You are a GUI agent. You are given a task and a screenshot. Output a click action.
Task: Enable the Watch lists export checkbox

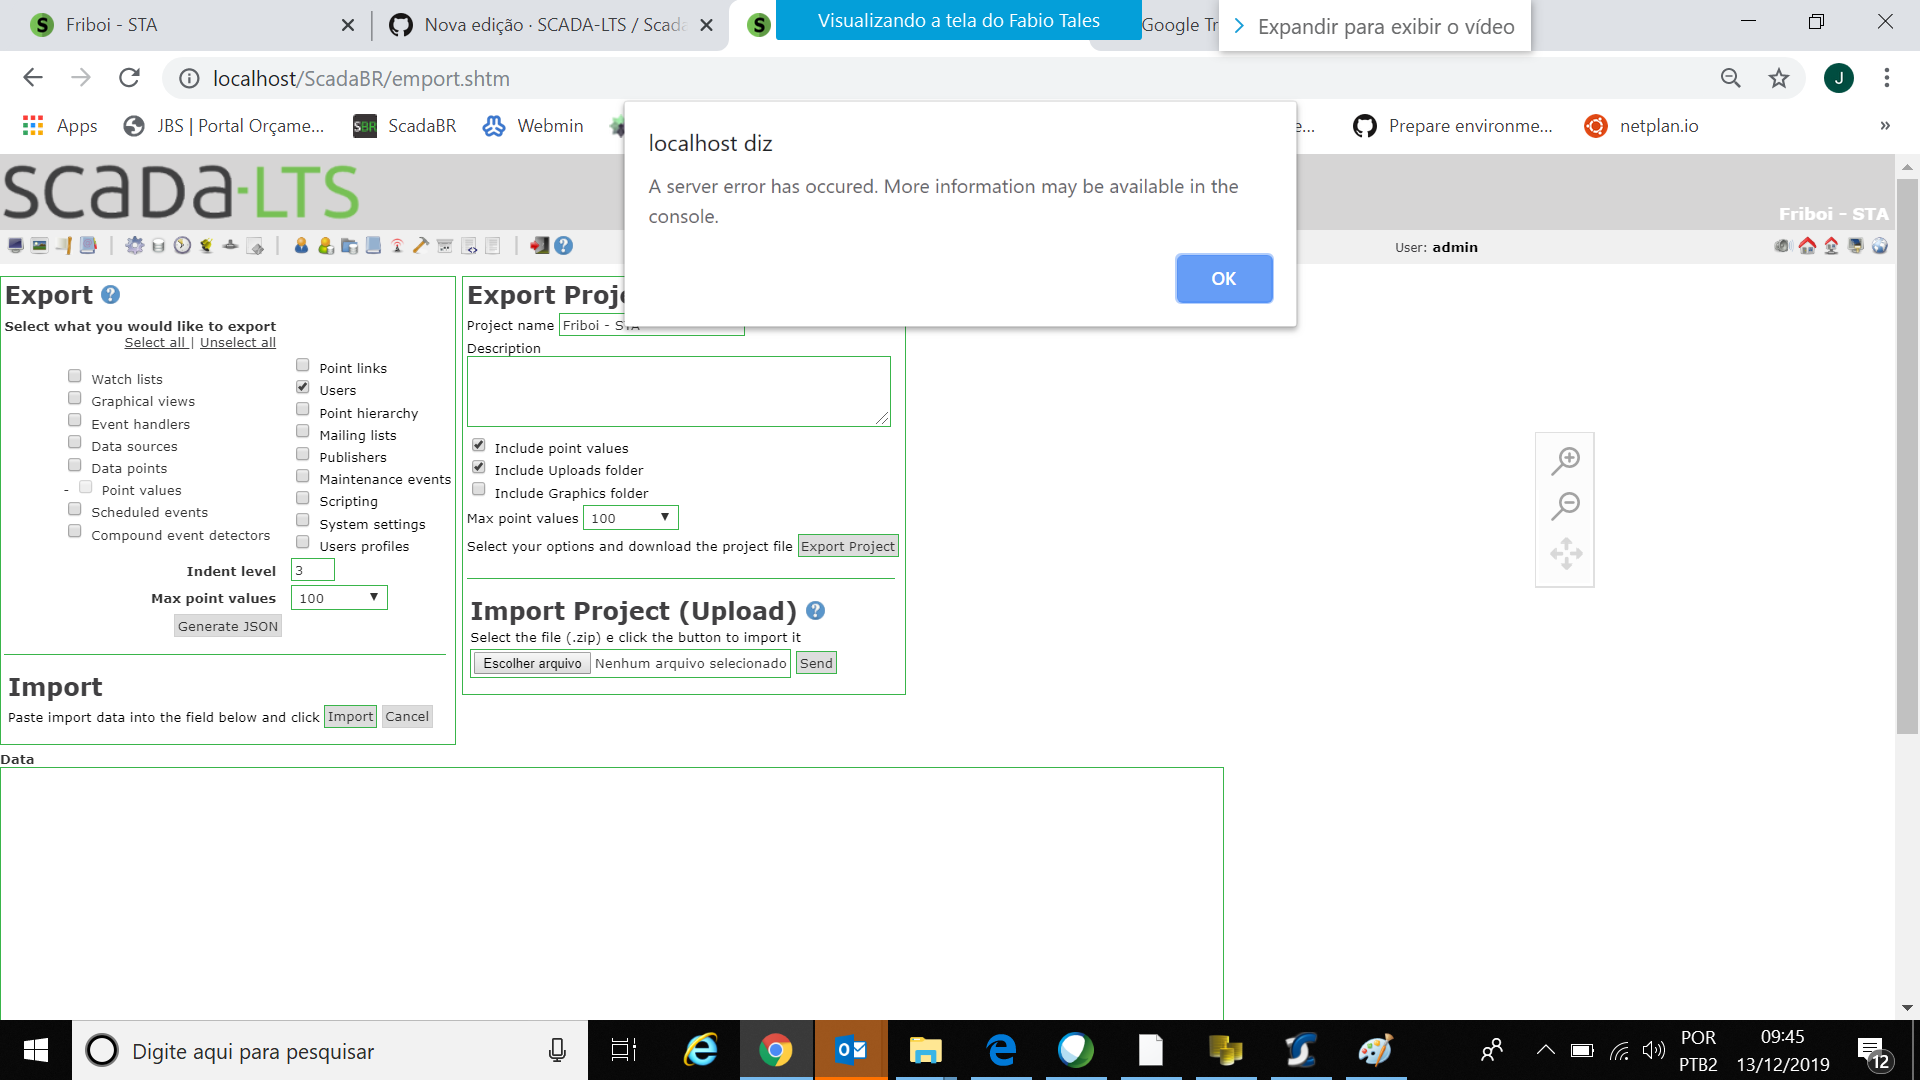pyautogui.click(x=74, y=375)
